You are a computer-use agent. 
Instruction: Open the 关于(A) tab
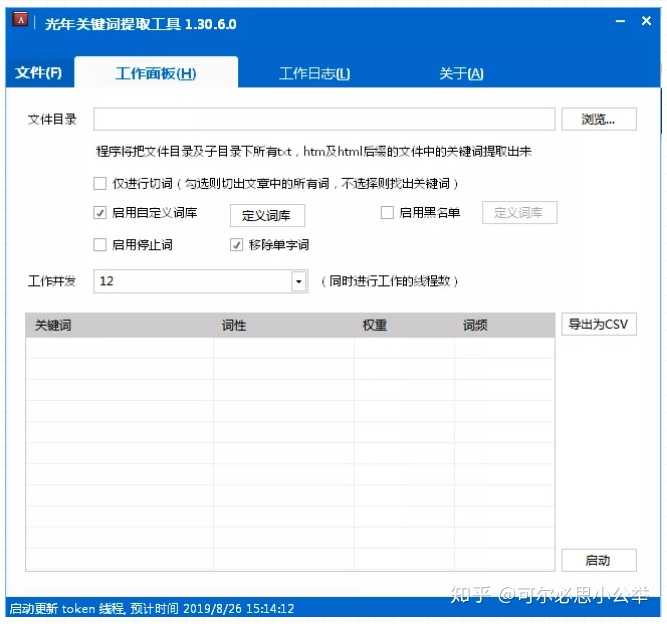coord(461,74)
